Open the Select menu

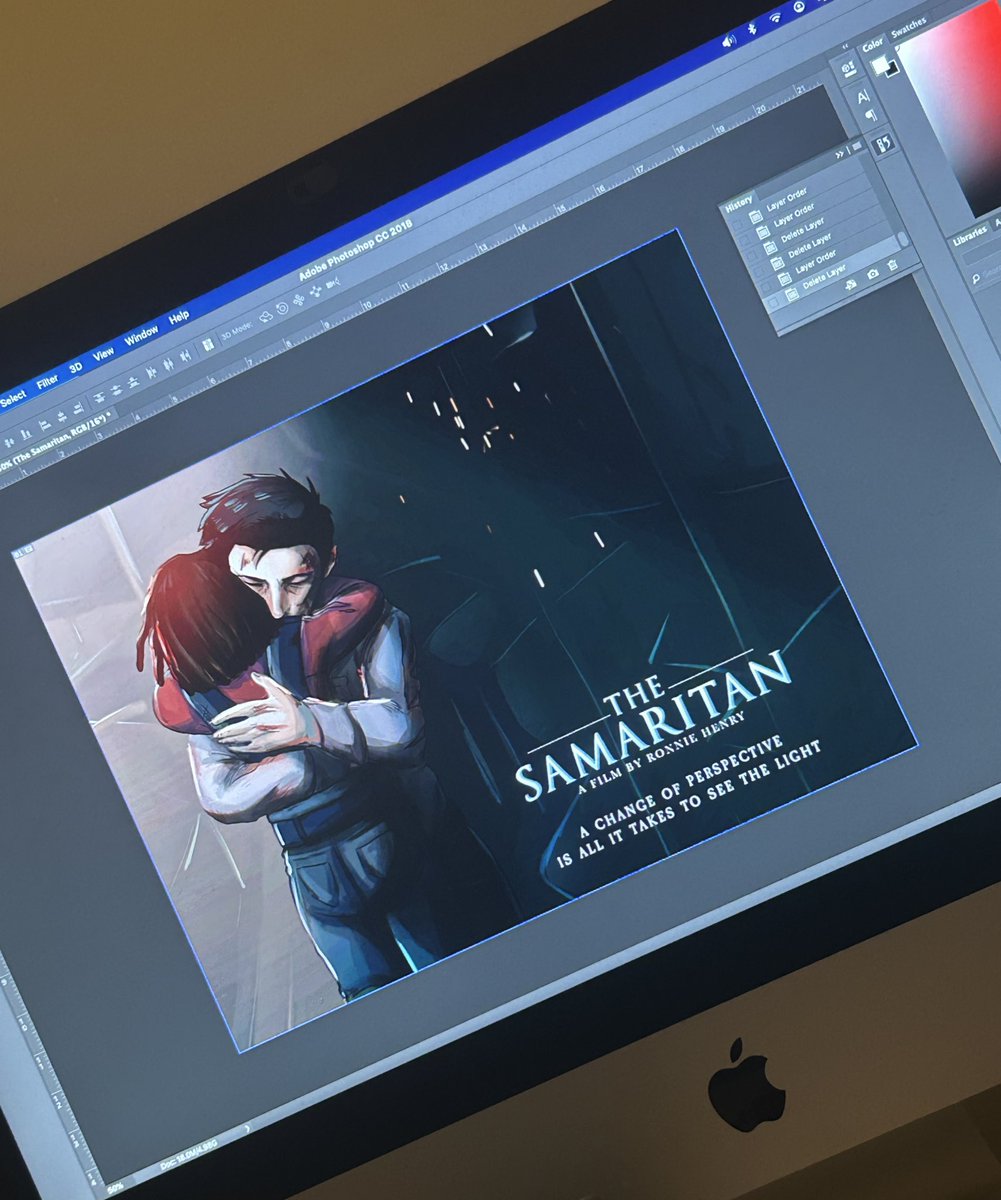click(13, 399)
